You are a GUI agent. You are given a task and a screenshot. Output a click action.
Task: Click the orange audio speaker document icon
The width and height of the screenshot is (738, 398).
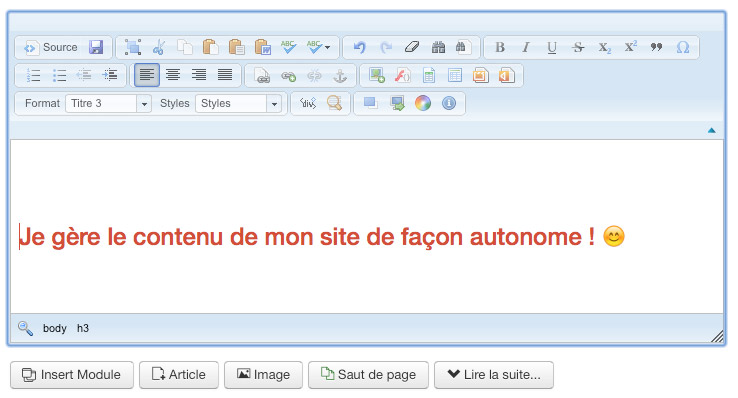[506, 75]
